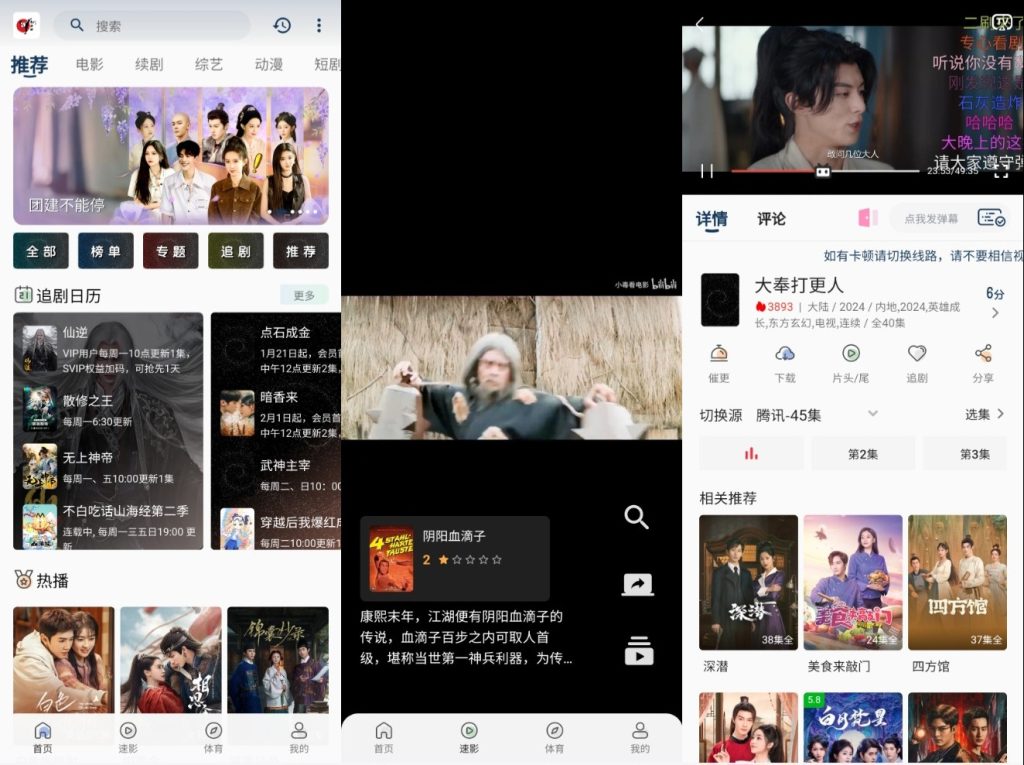1024x765 pixels.
Task: Open the 阴阳血滴子 movie card
Action: (455, 559)
